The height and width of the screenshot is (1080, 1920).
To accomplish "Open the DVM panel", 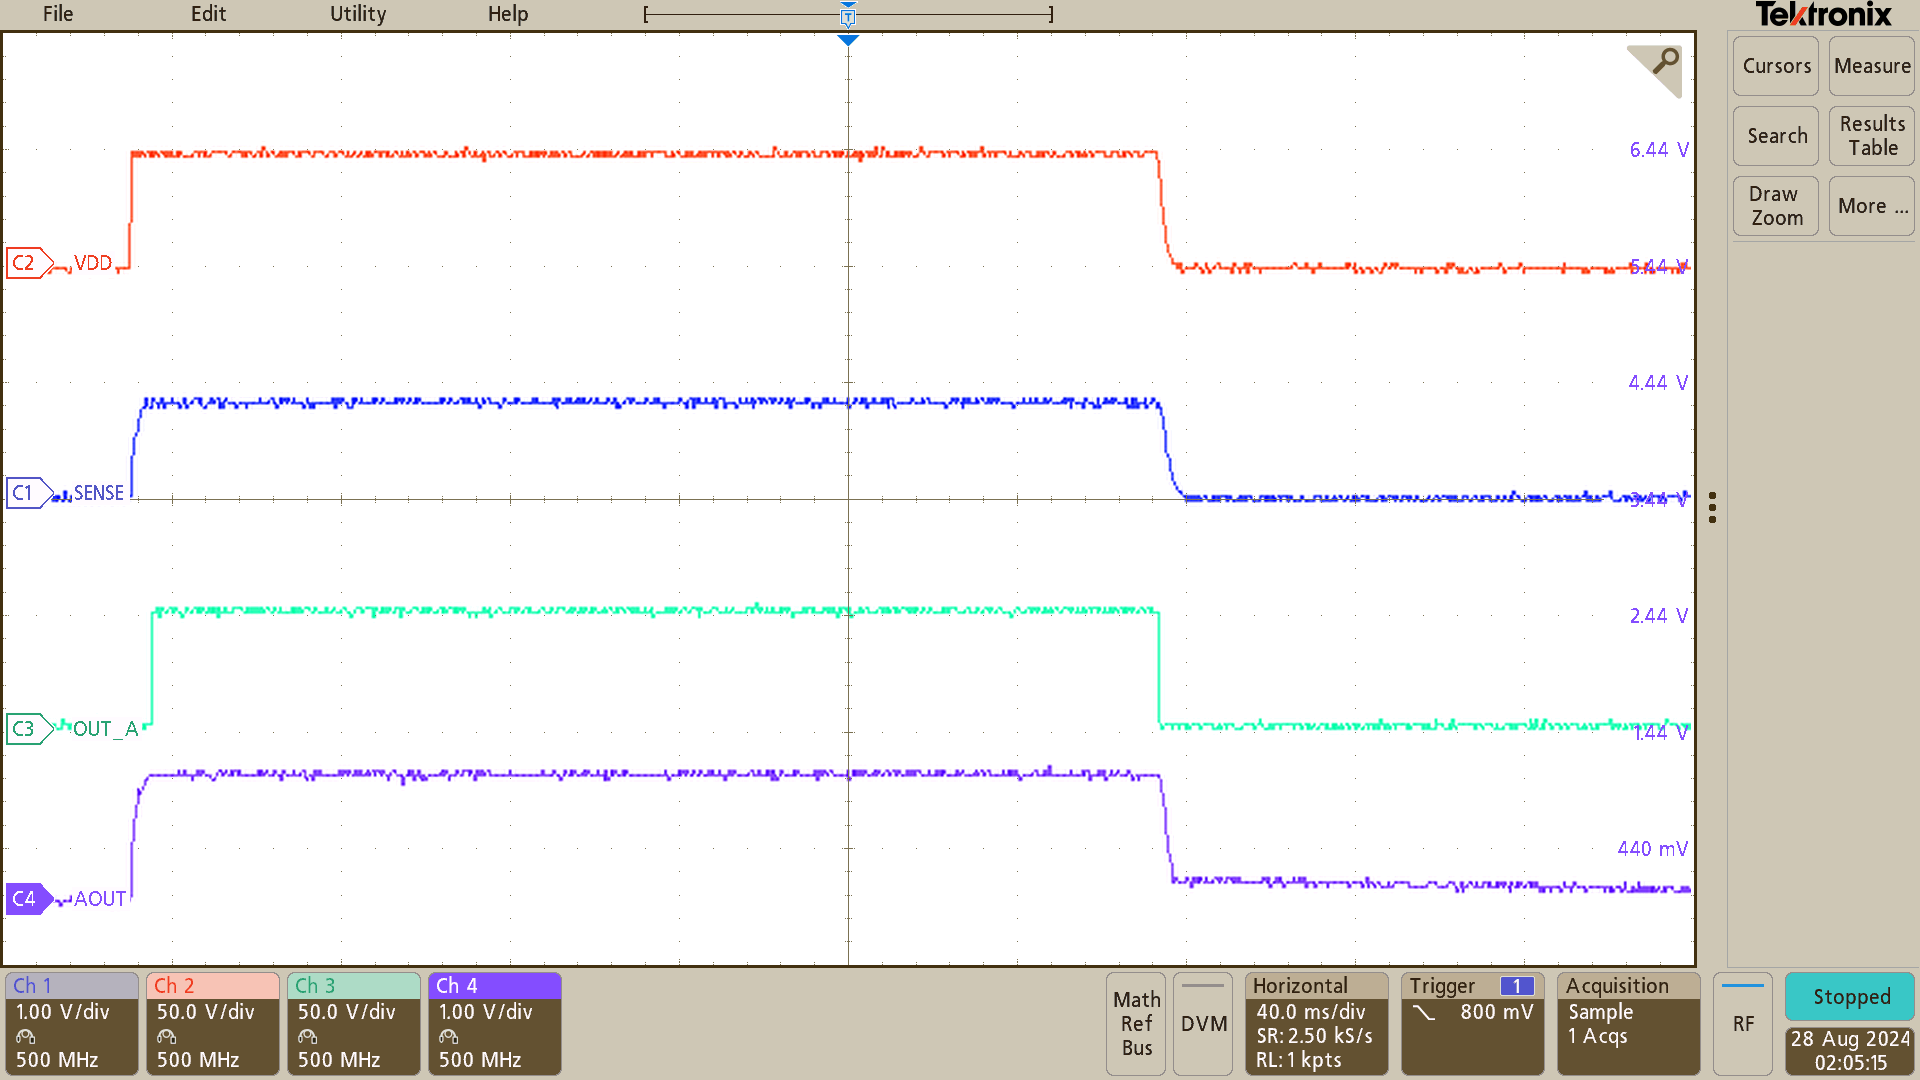I will pyautogui.click(x=1202, y=1023).
